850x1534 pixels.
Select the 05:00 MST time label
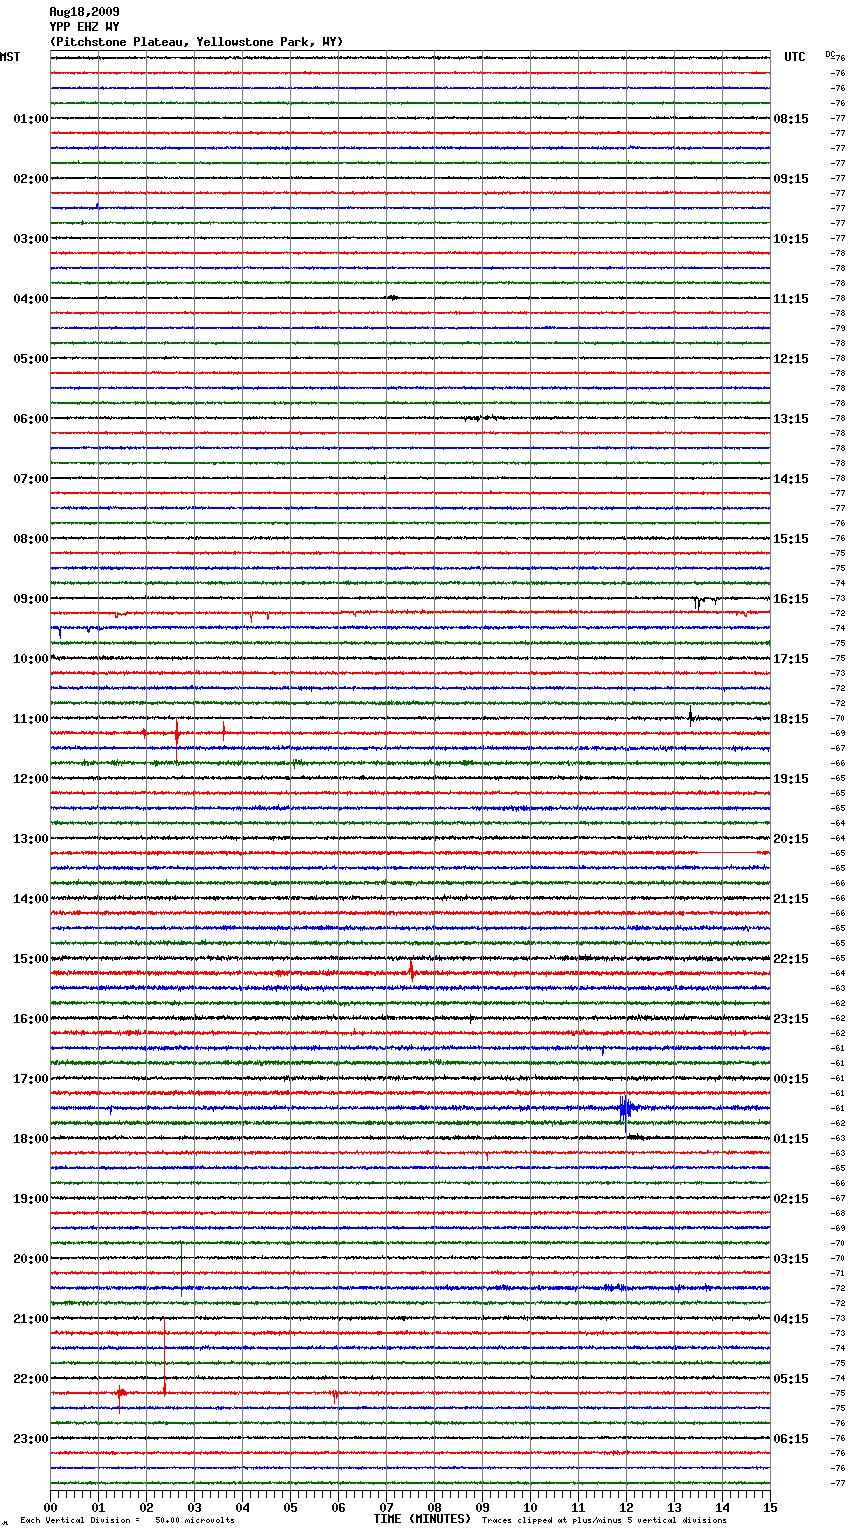pyautogui.click(x=30, y=359)
